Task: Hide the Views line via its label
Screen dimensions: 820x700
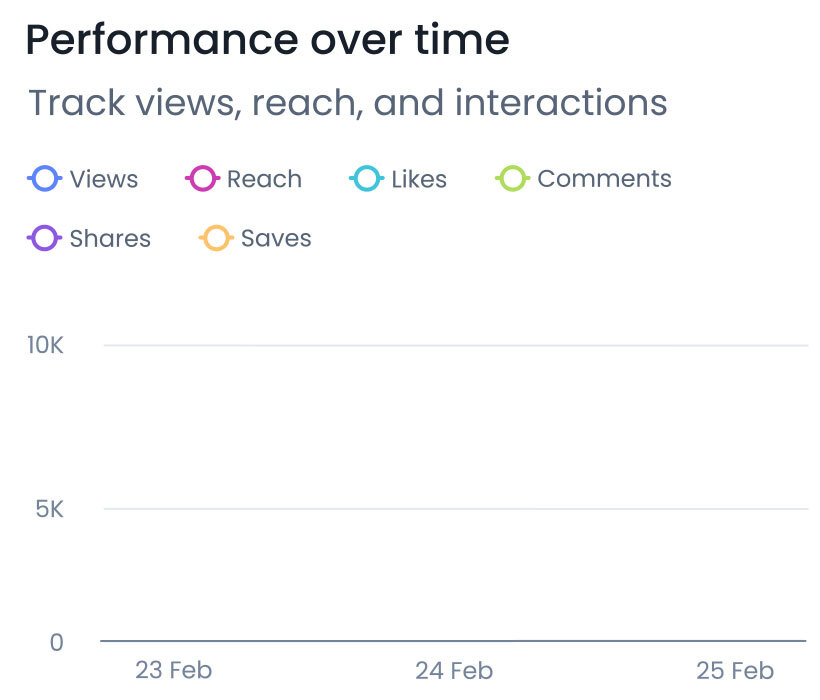Action: point(104,179)
